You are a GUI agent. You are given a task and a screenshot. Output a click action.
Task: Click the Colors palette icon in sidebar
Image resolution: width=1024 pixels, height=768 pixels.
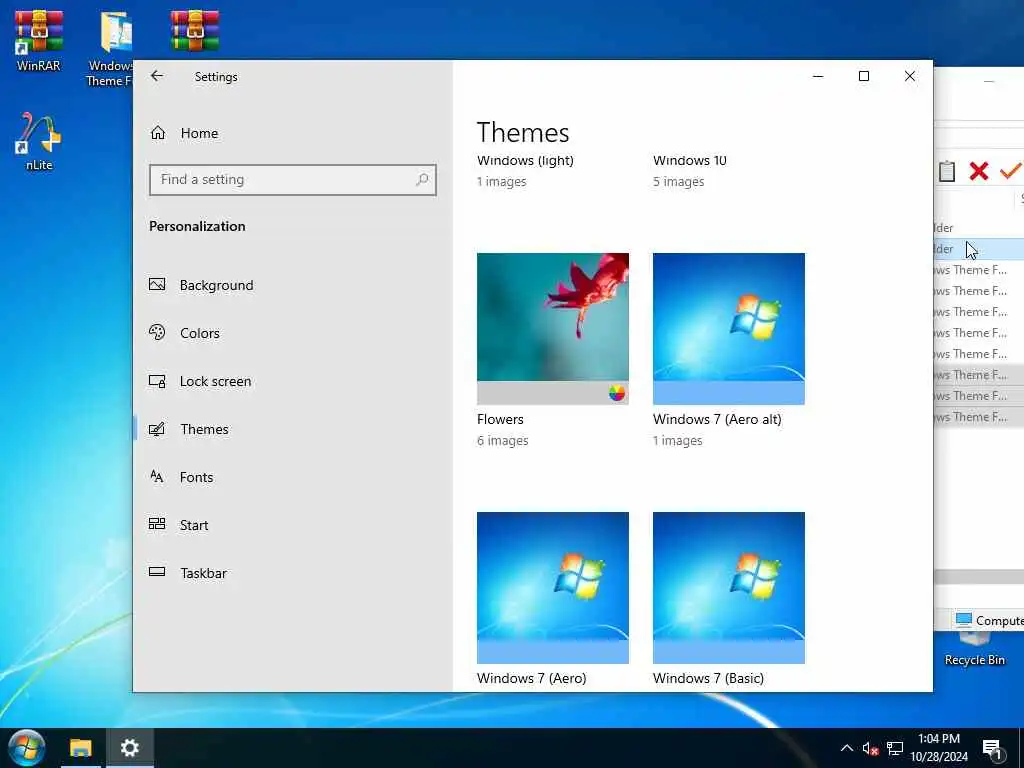pyautogui.click(x=157, y=332)
